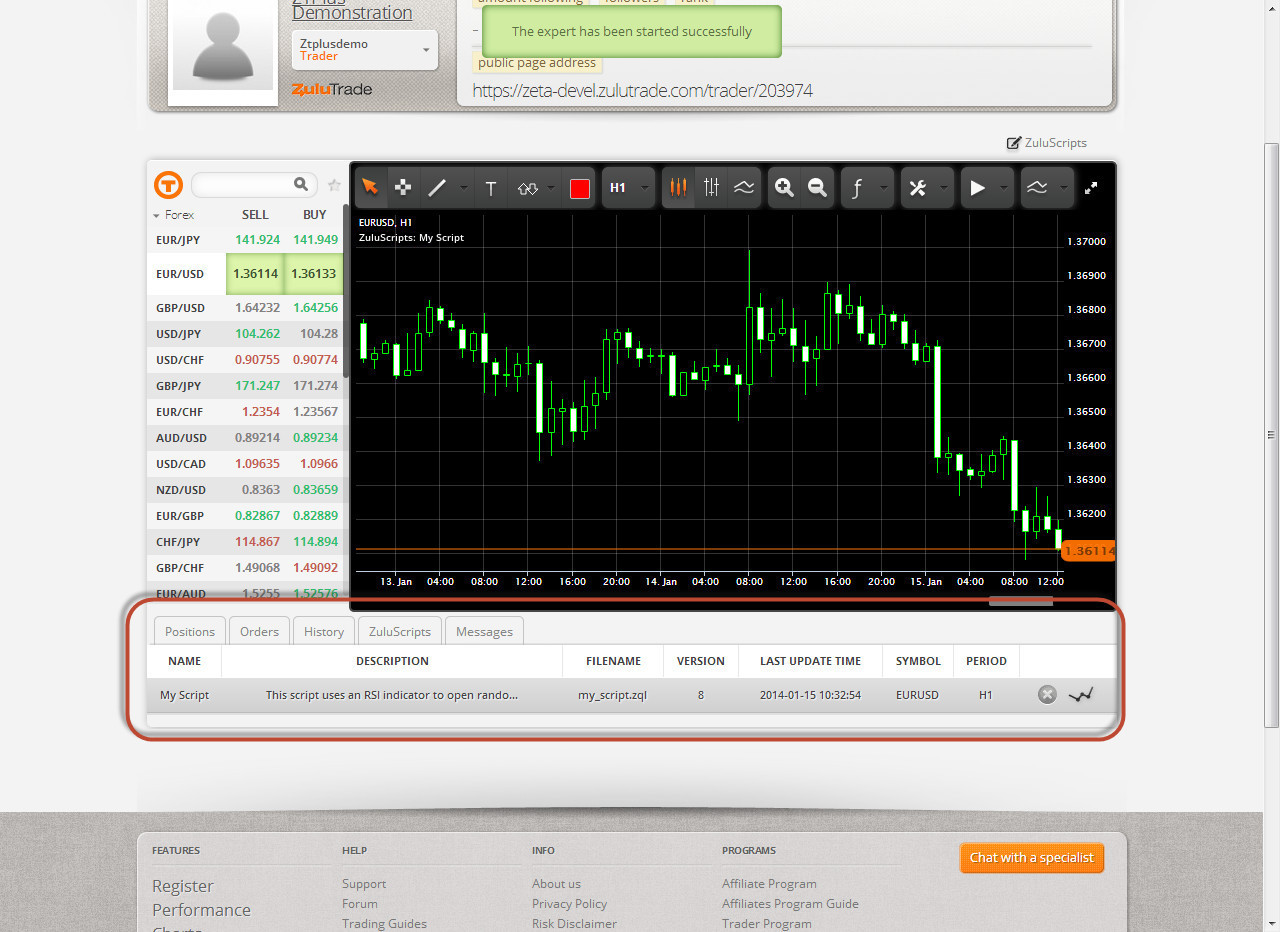Select the up/down arrows marker tool

coord(527,188)
